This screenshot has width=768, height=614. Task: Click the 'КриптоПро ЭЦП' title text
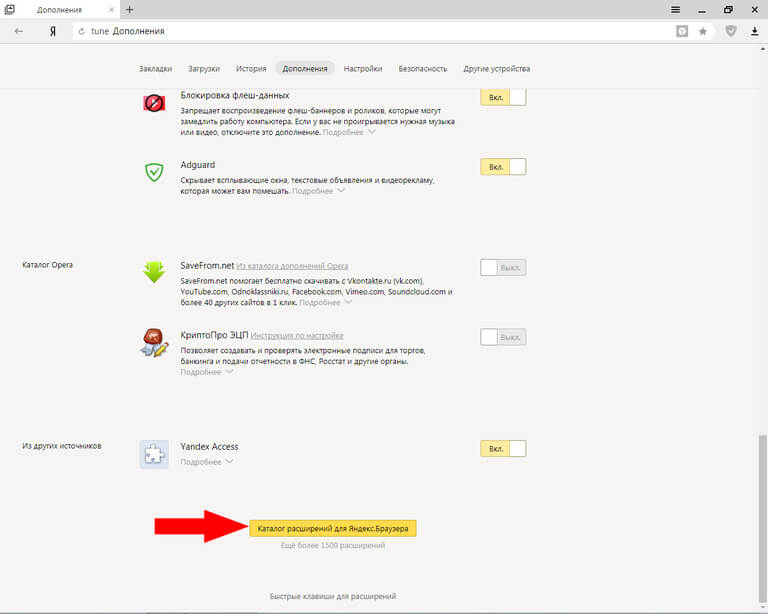tap(214, 335)
